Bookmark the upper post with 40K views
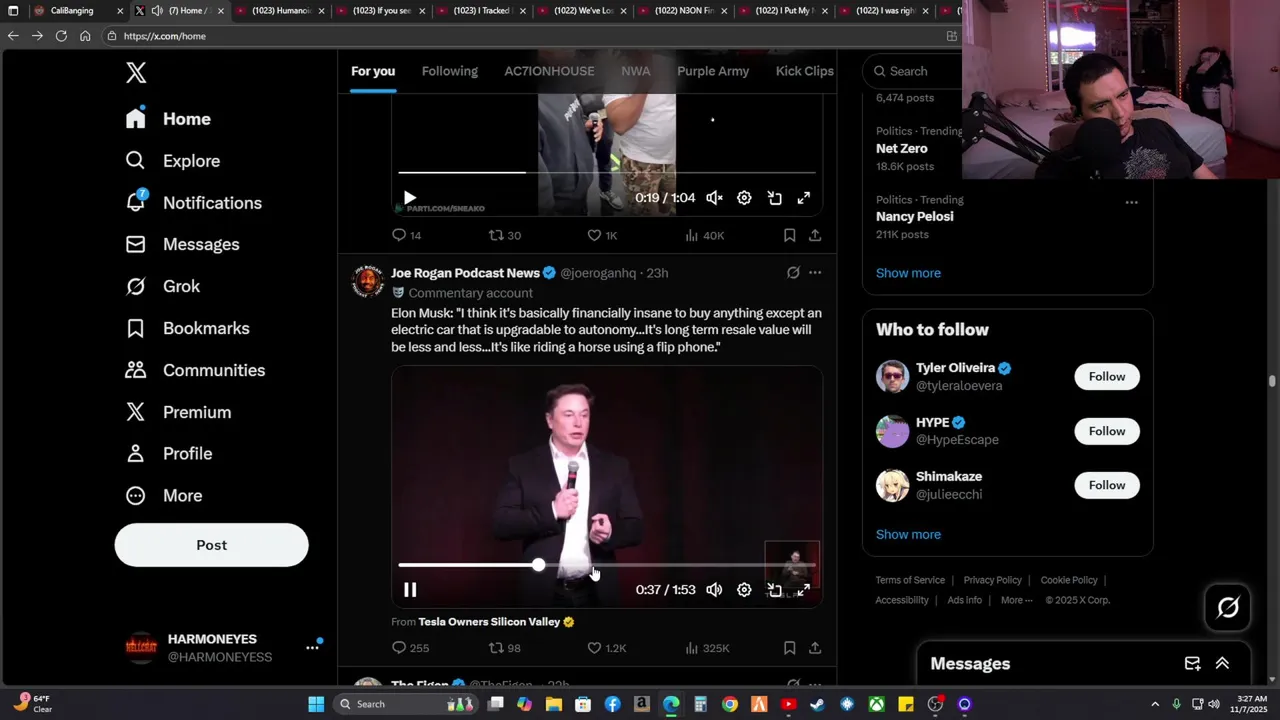Screen dimensions: 1280x720 pyautogui.click(x=789, y=235)
